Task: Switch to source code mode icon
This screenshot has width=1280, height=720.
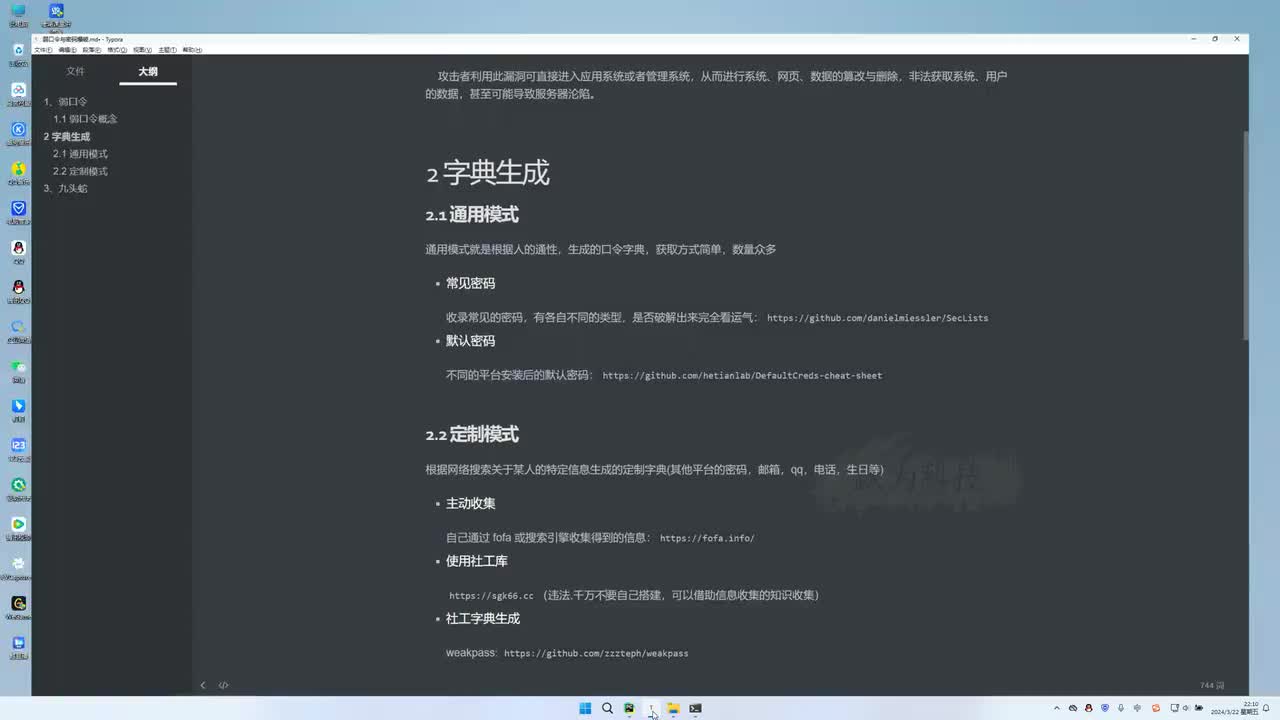Action: [223, 685]
